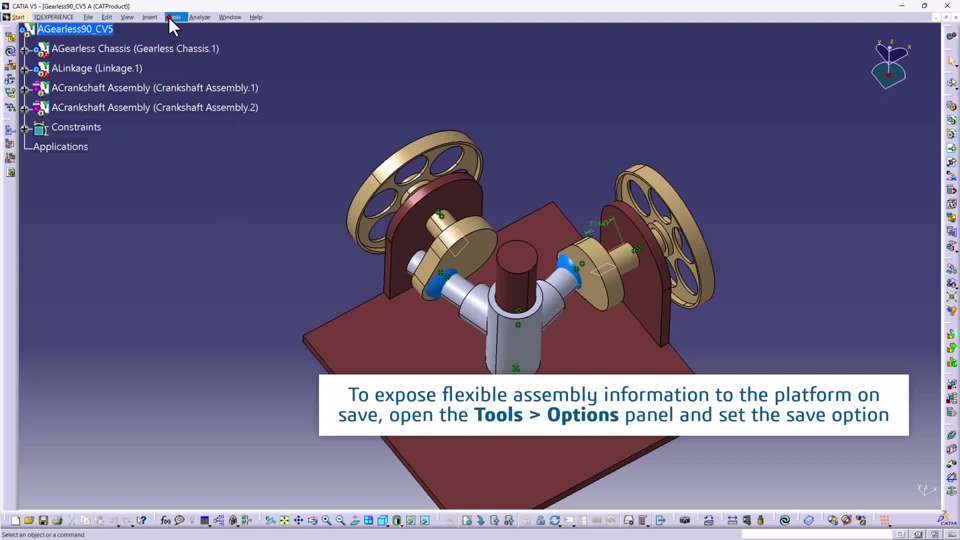Open the Edit menu

pyautogui.click(x=107, y=17)
